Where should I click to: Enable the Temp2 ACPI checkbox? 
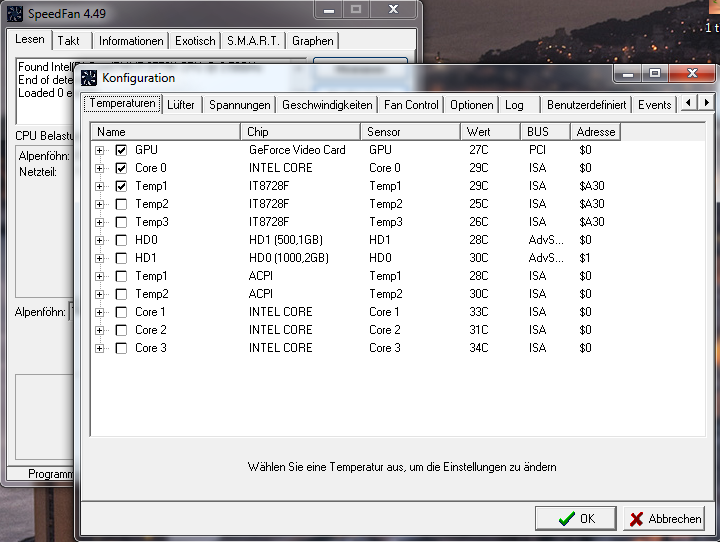coord(121,294)
